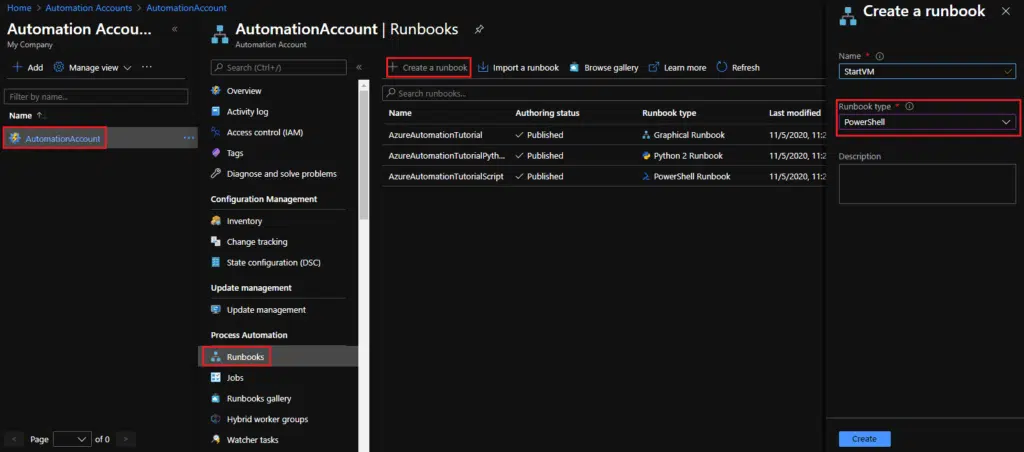
Task: Open State configuration (DSC)
Action: click(273, 263)
